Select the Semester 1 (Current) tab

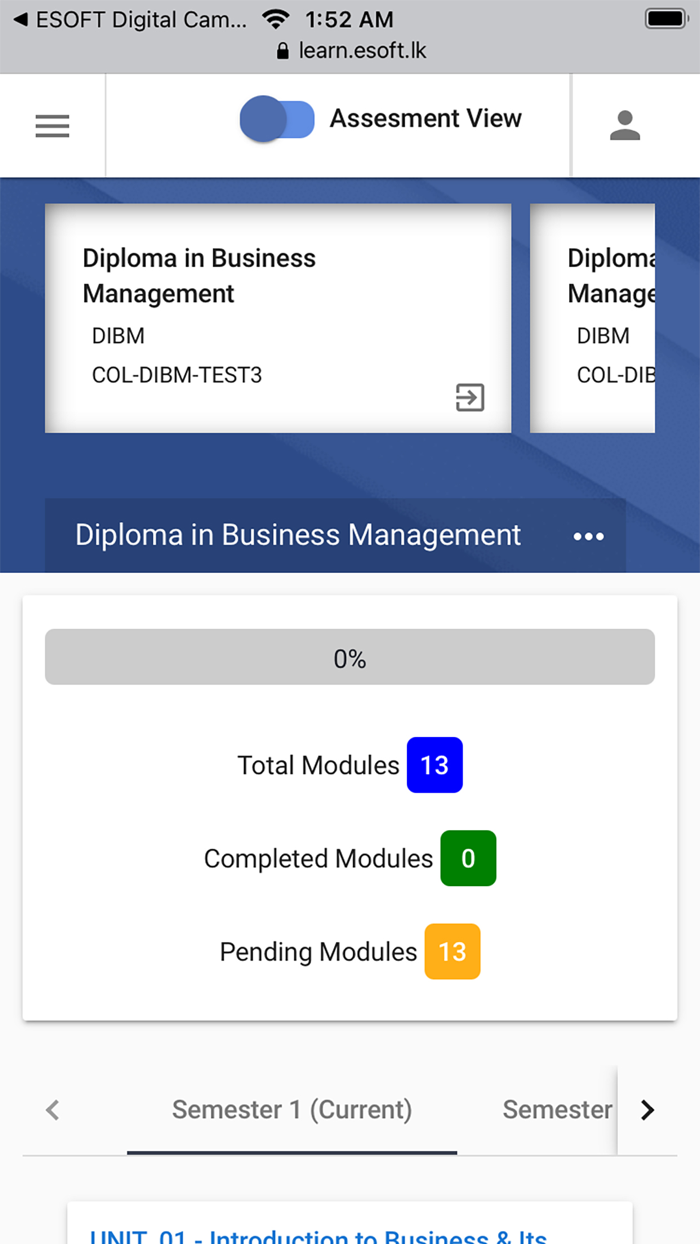[x=292, y=1110]
